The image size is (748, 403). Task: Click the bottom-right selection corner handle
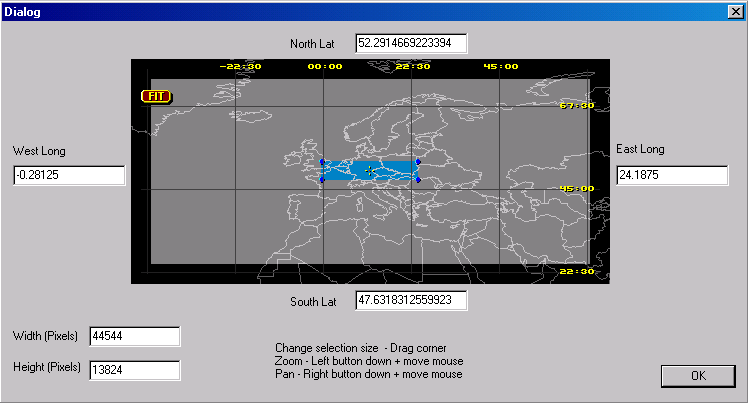[417, 180]
